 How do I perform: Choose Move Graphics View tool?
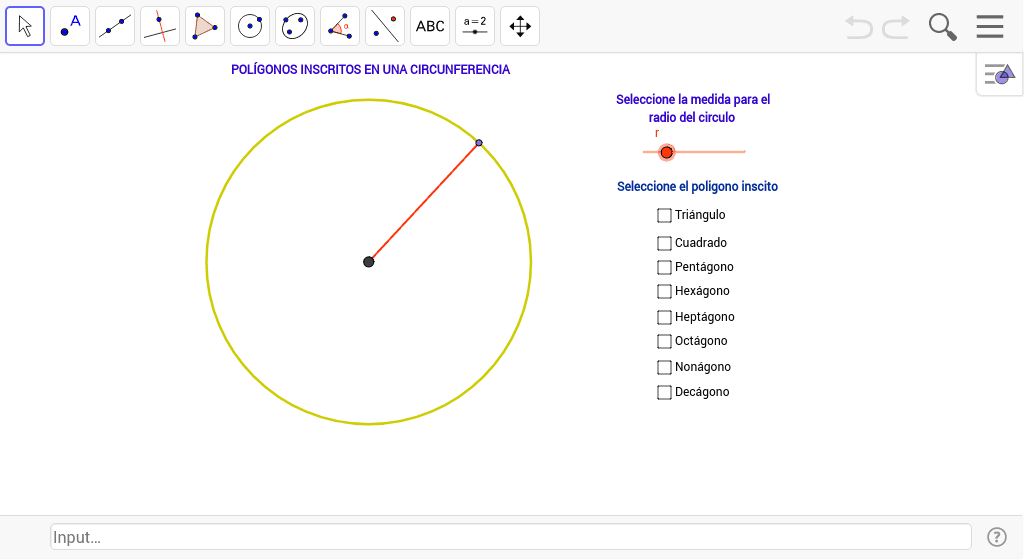coord(520,26)
